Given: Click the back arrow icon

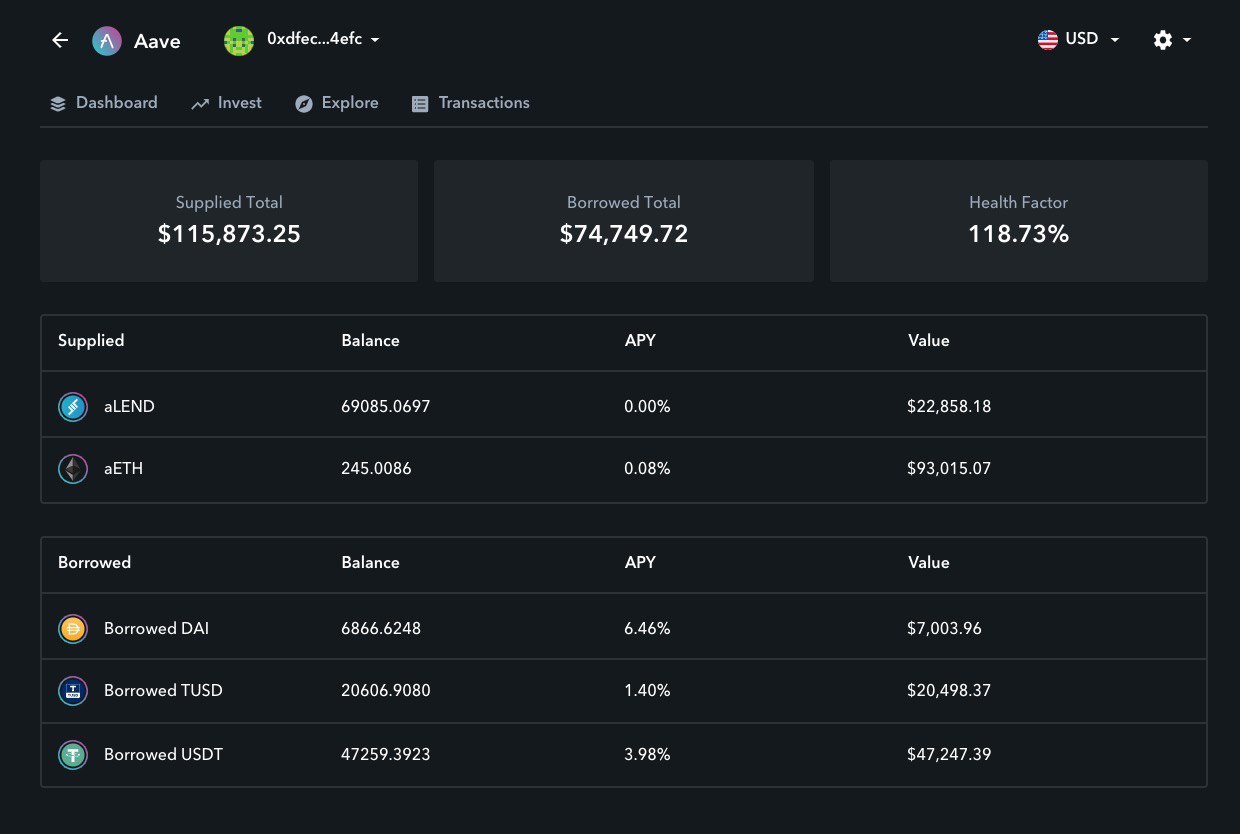Looking at the screenshot, I should [60, 40].
